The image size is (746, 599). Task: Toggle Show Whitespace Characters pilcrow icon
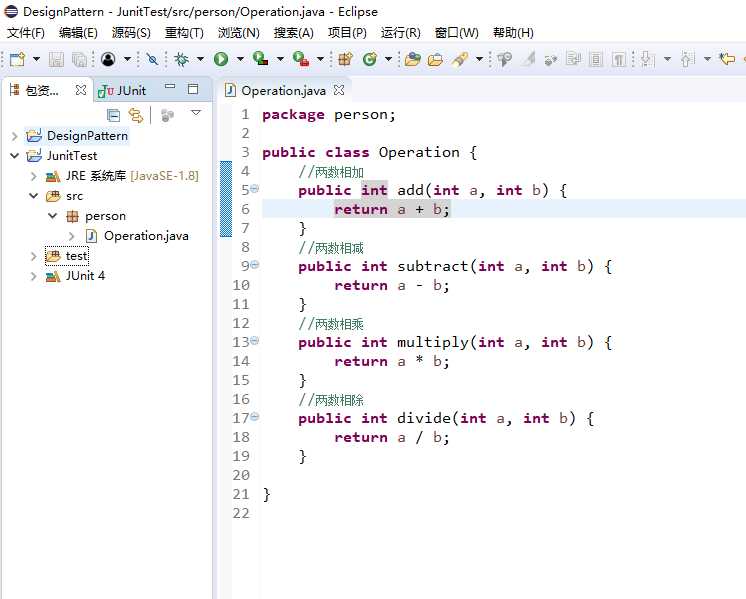618,59
